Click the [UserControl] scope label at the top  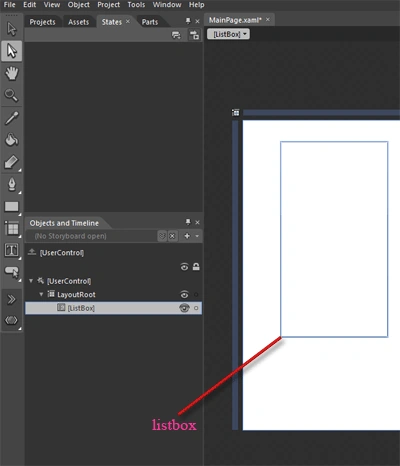pos(62,253)
